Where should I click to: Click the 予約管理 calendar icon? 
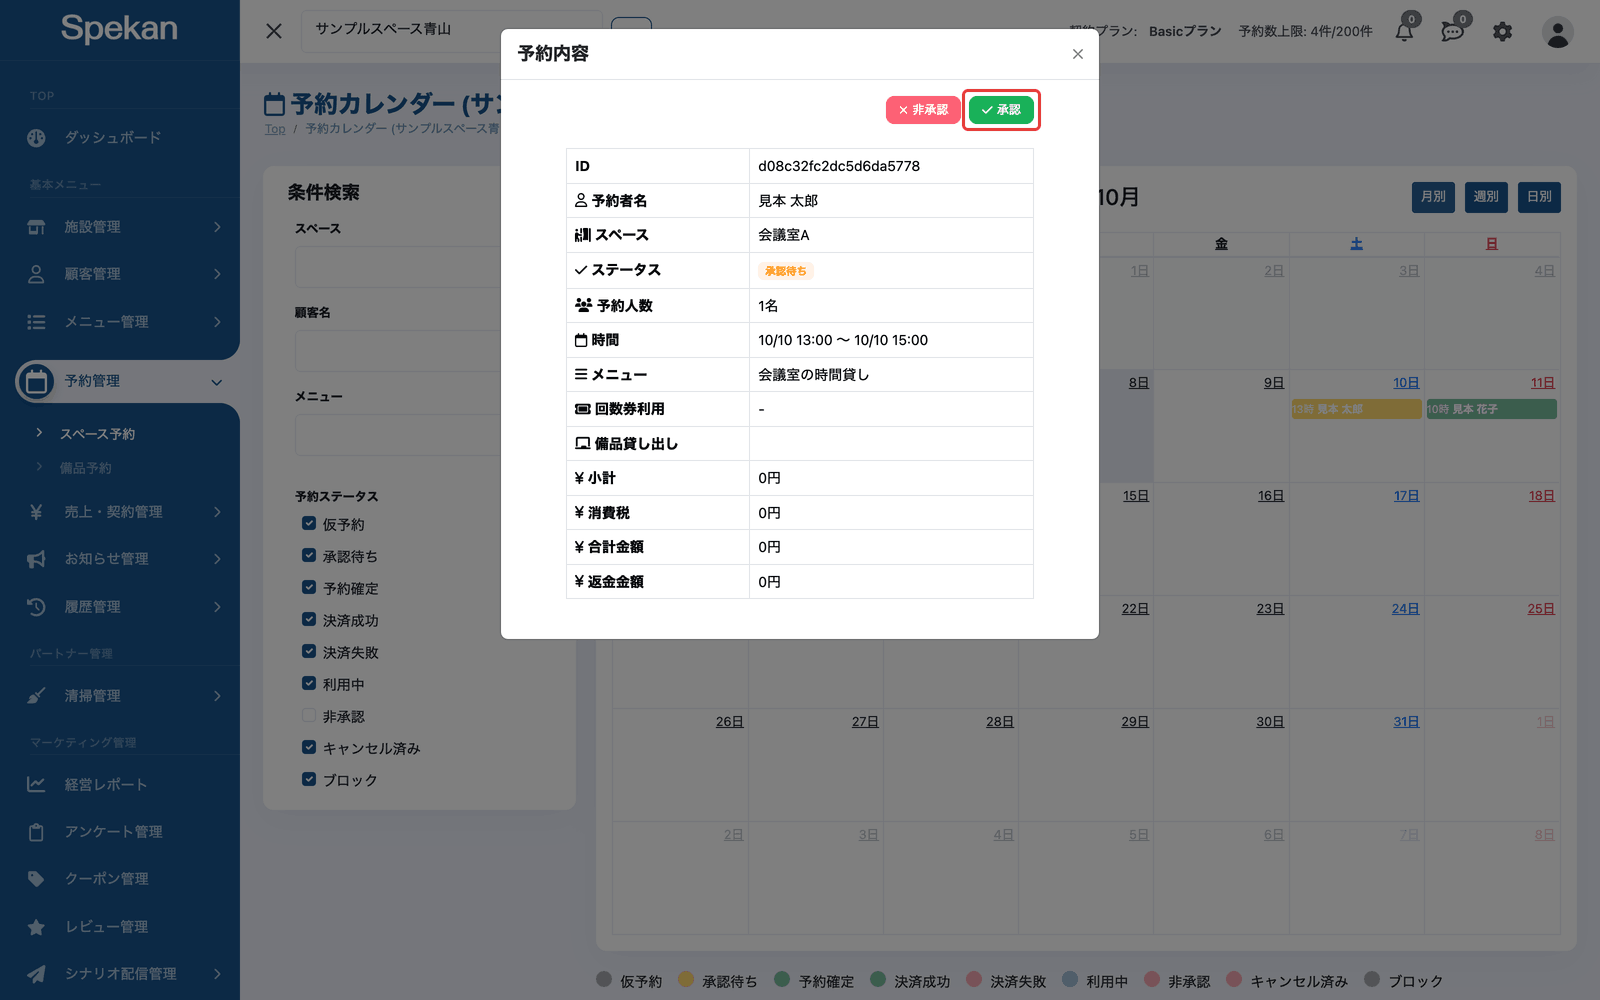[x=36, y=381]
